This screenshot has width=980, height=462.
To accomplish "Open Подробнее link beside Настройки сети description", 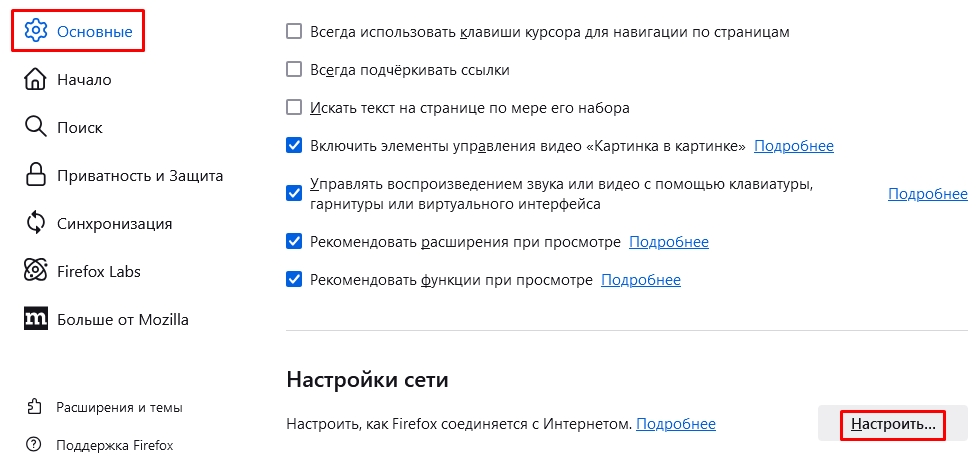I will pos(676,424).
